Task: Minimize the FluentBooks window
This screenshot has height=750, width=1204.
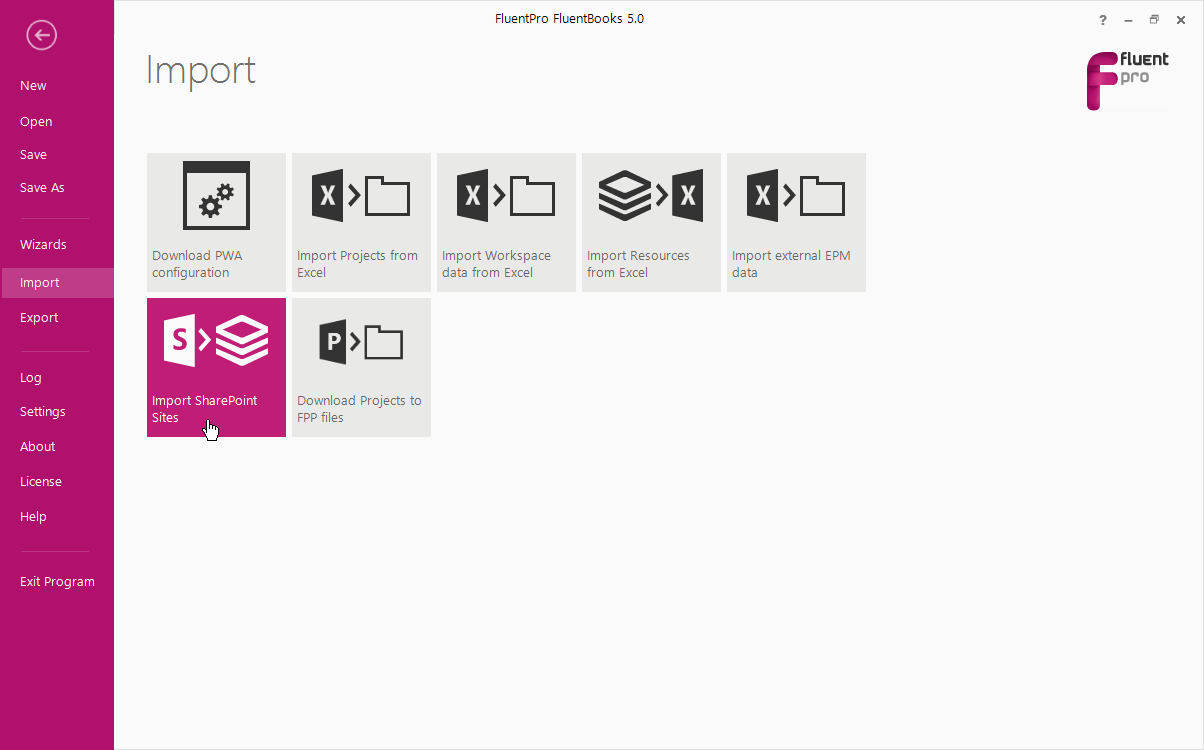Action: coord(1128,20)
